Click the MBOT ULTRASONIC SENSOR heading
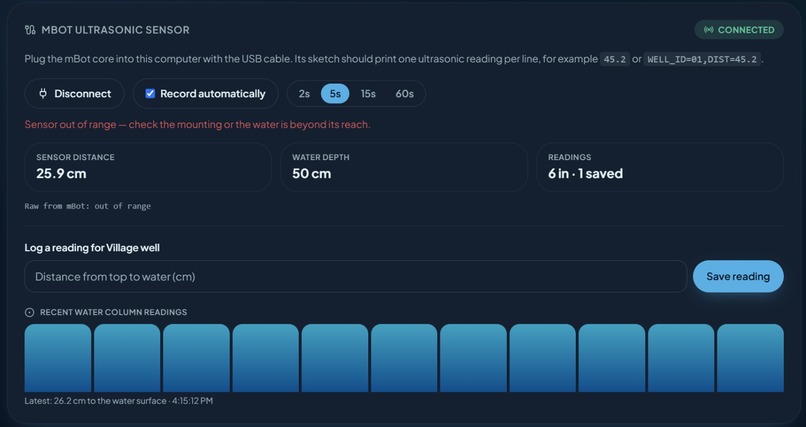 pyautogui.click(x=116, y=30)
